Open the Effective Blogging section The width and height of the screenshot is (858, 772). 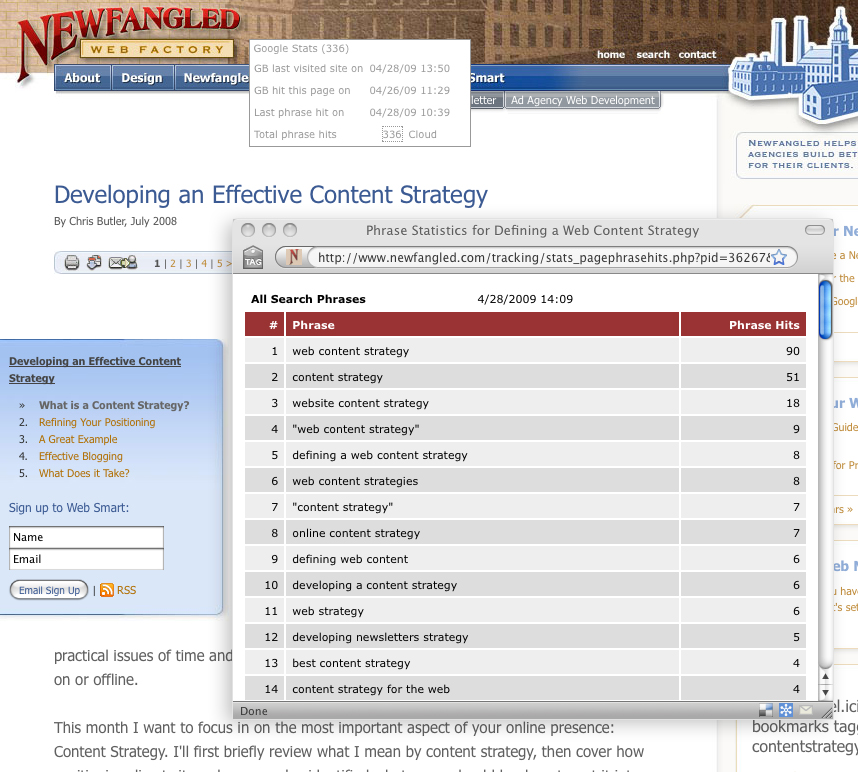pyautogui.click(x=80, y=456)
